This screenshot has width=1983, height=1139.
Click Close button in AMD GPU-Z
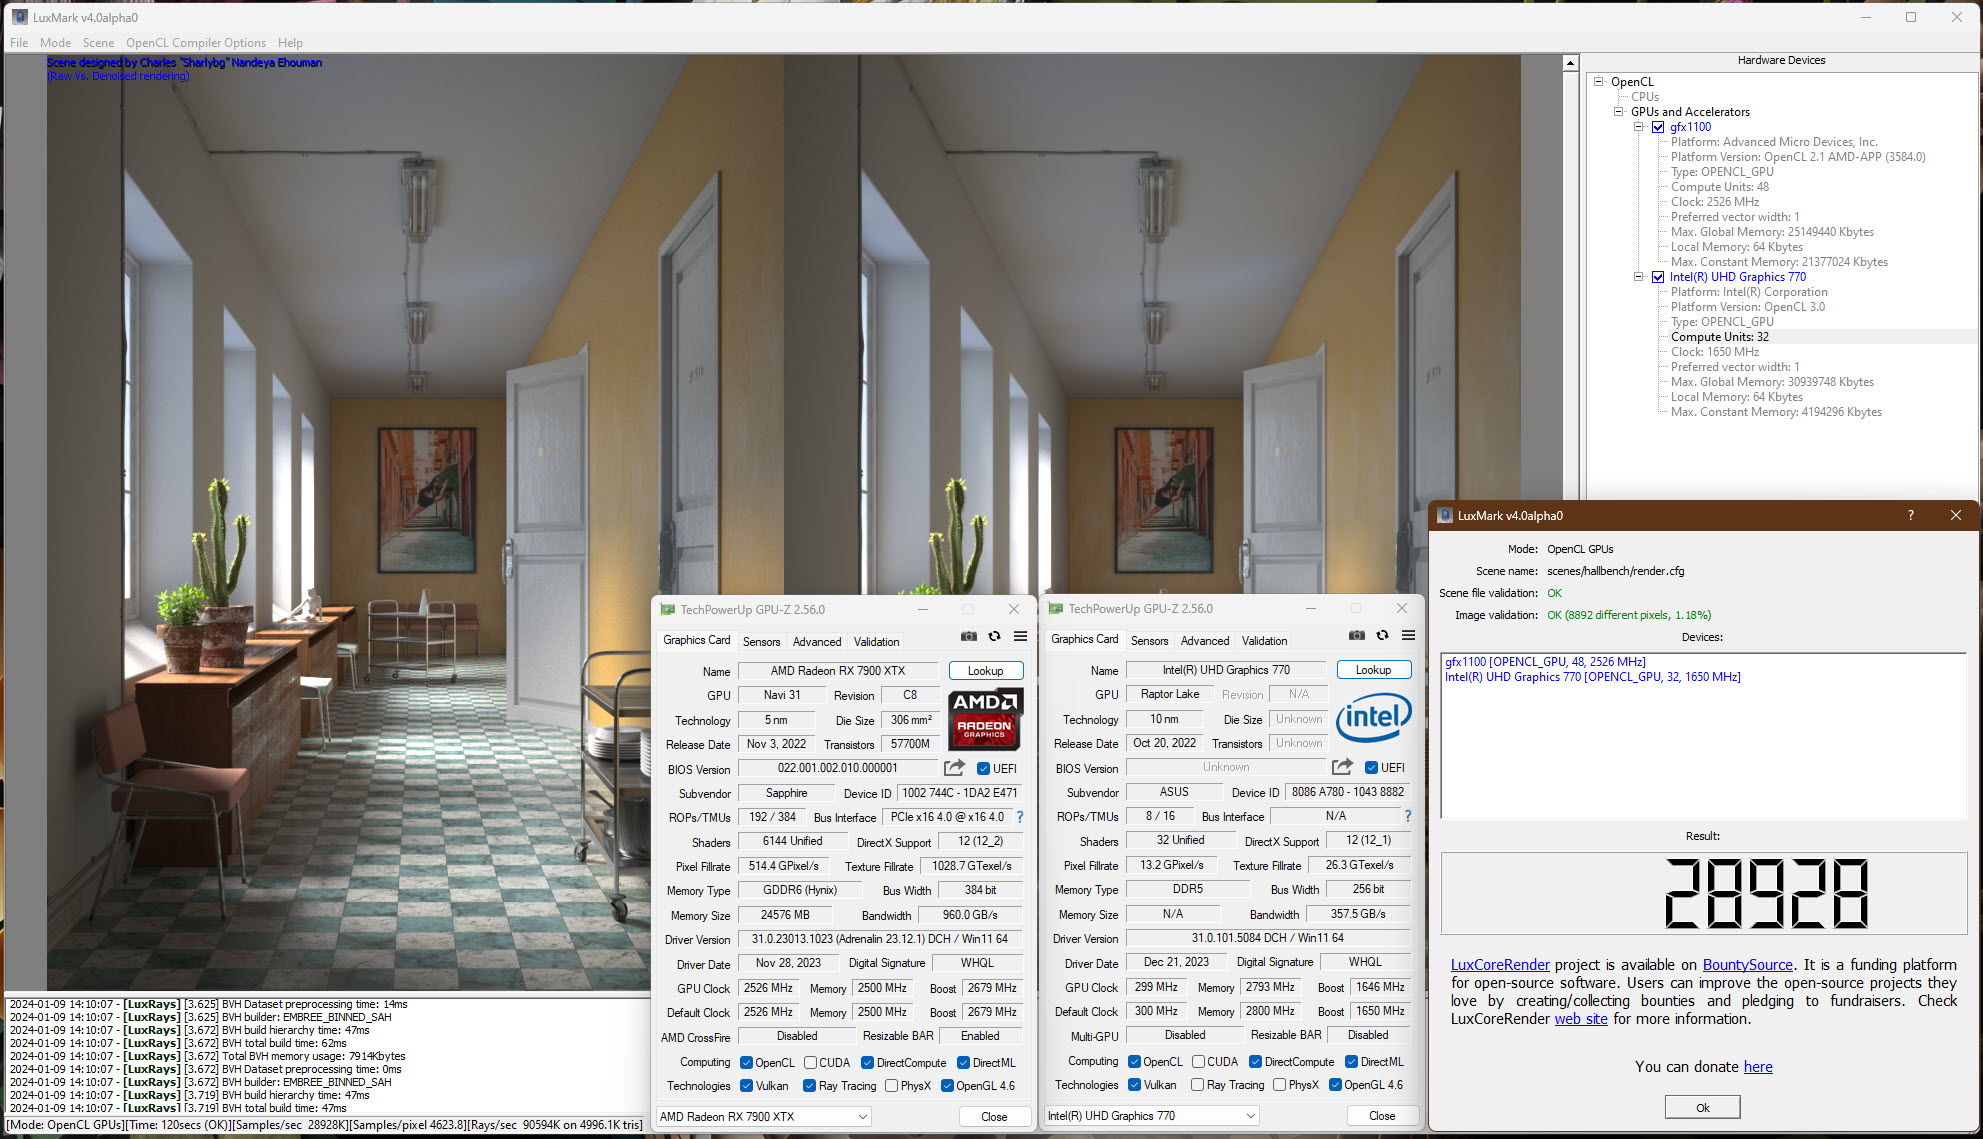[994, 1116]
